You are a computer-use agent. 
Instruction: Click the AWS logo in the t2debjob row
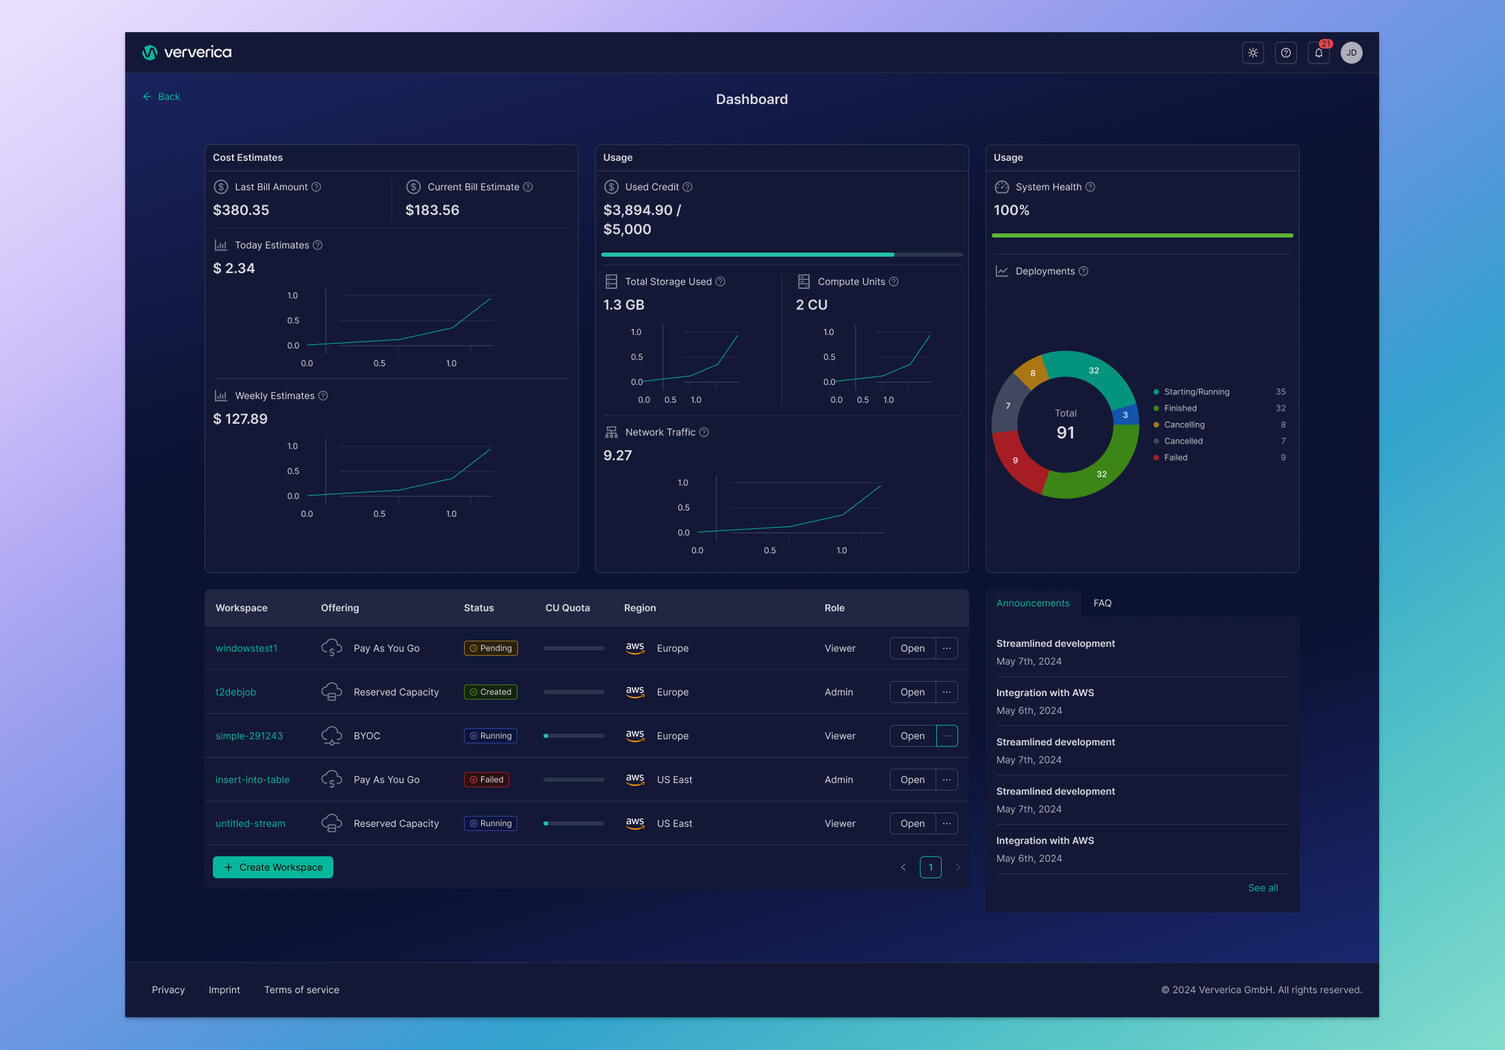tap(635, 692)
